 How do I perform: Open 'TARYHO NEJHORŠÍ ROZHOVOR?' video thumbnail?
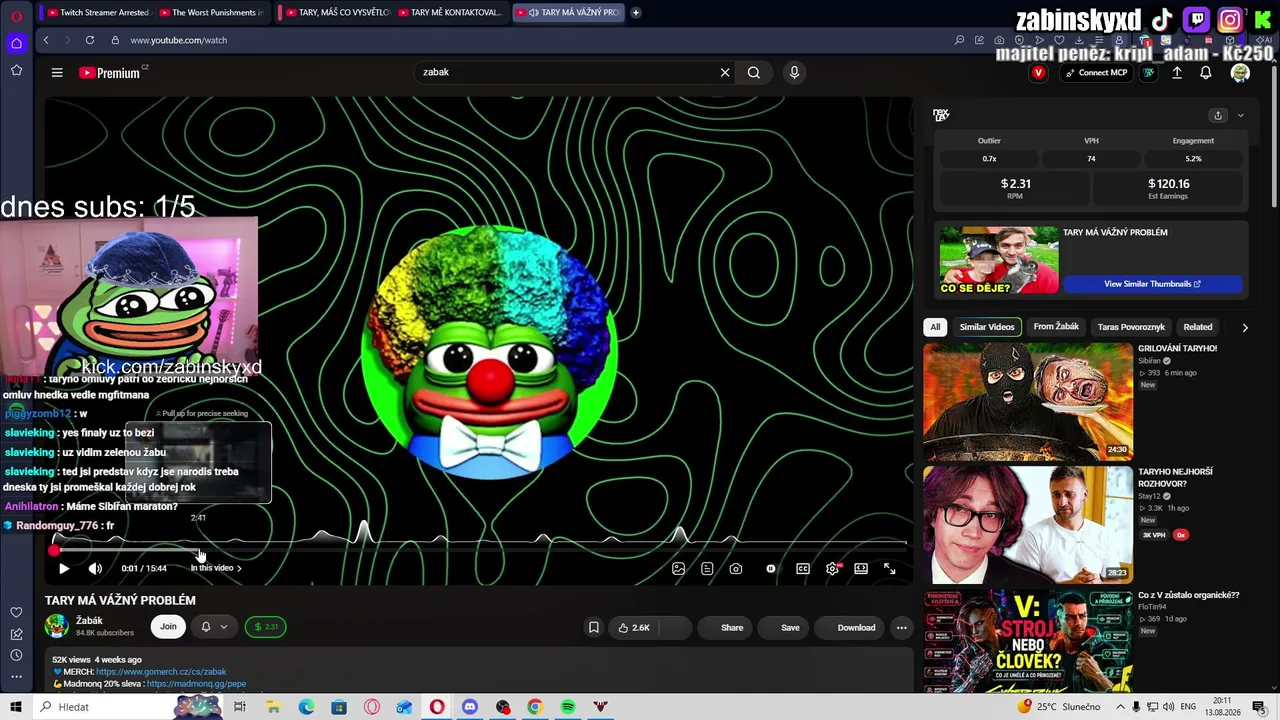[x=1028, y=525]
